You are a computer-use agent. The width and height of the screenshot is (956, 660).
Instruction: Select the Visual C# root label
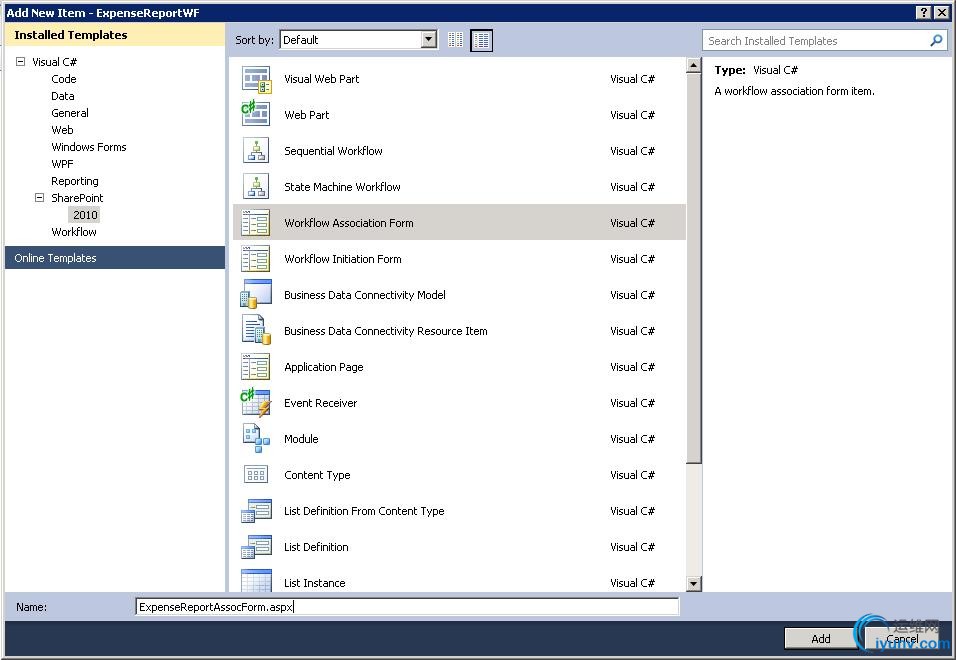(x=54, y=62)
